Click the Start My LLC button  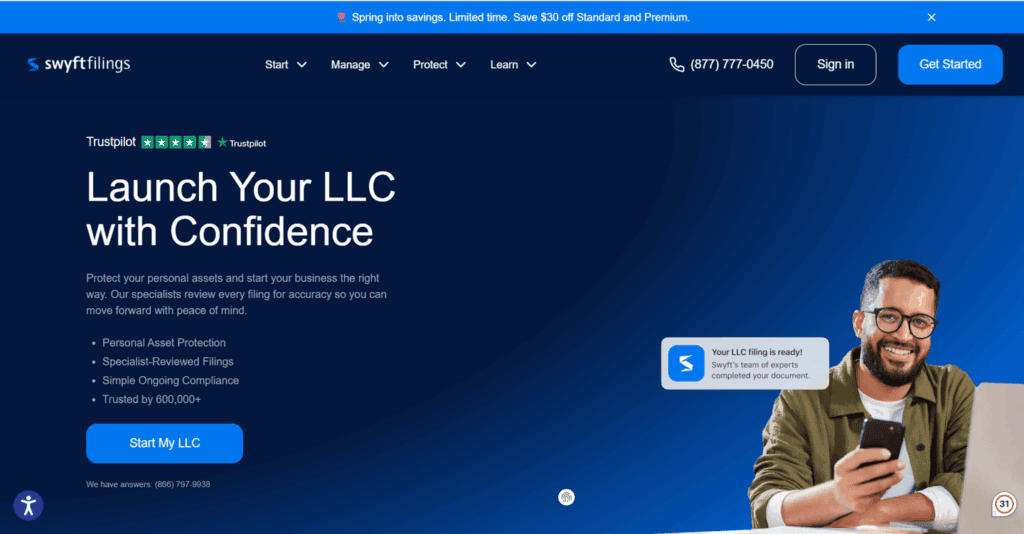click(165, 443)
